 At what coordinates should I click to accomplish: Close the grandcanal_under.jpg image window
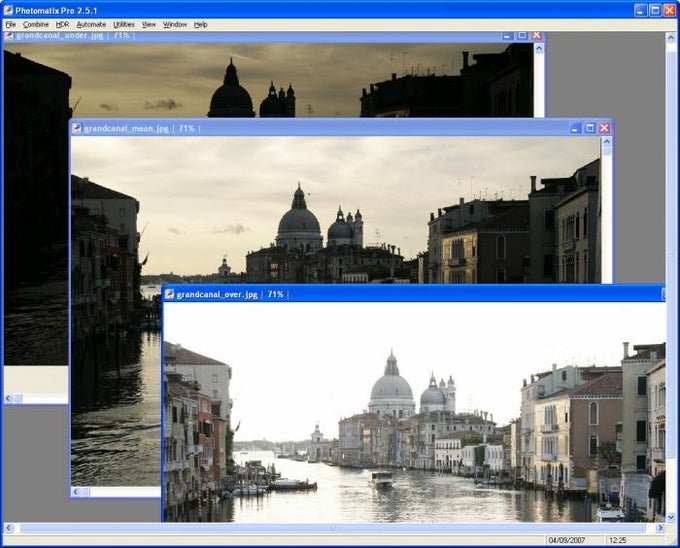tap(537, 35)
